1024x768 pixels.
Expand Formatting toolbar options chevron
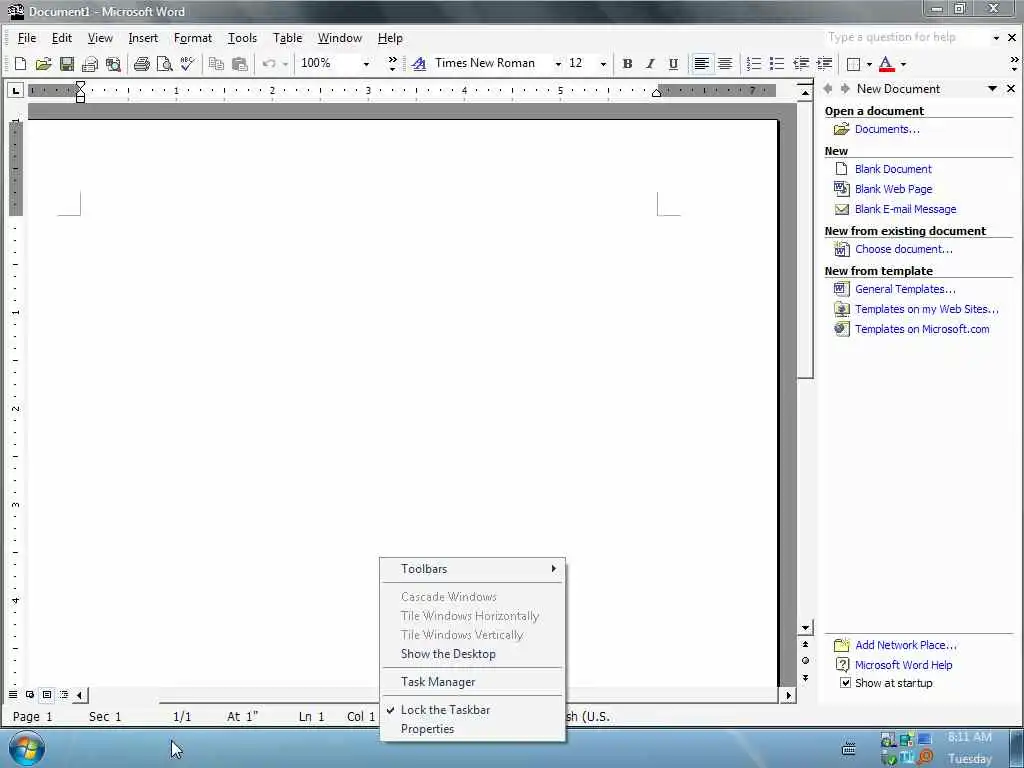[1014, 63]
